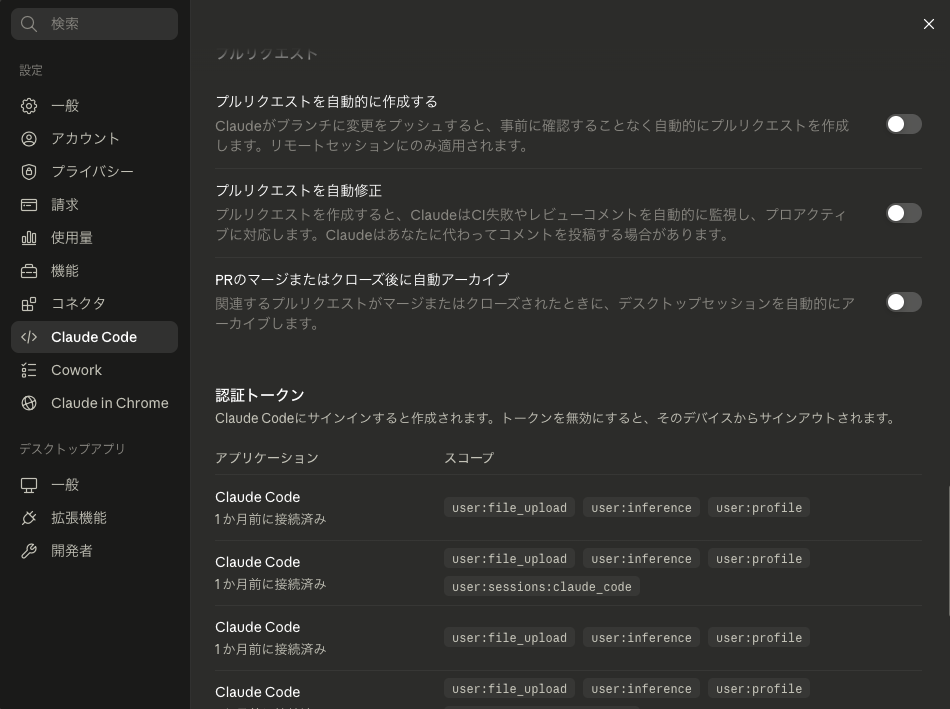
Task: Click the スコープ column header
Action: coord(469,458)
